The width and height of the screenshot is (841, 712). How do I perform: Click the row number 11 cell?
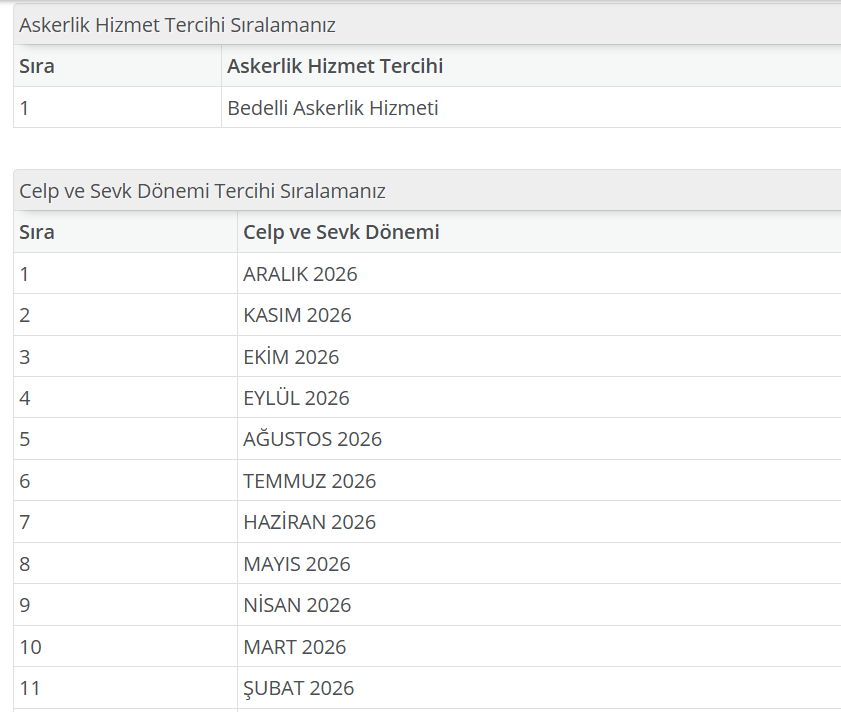30,688
